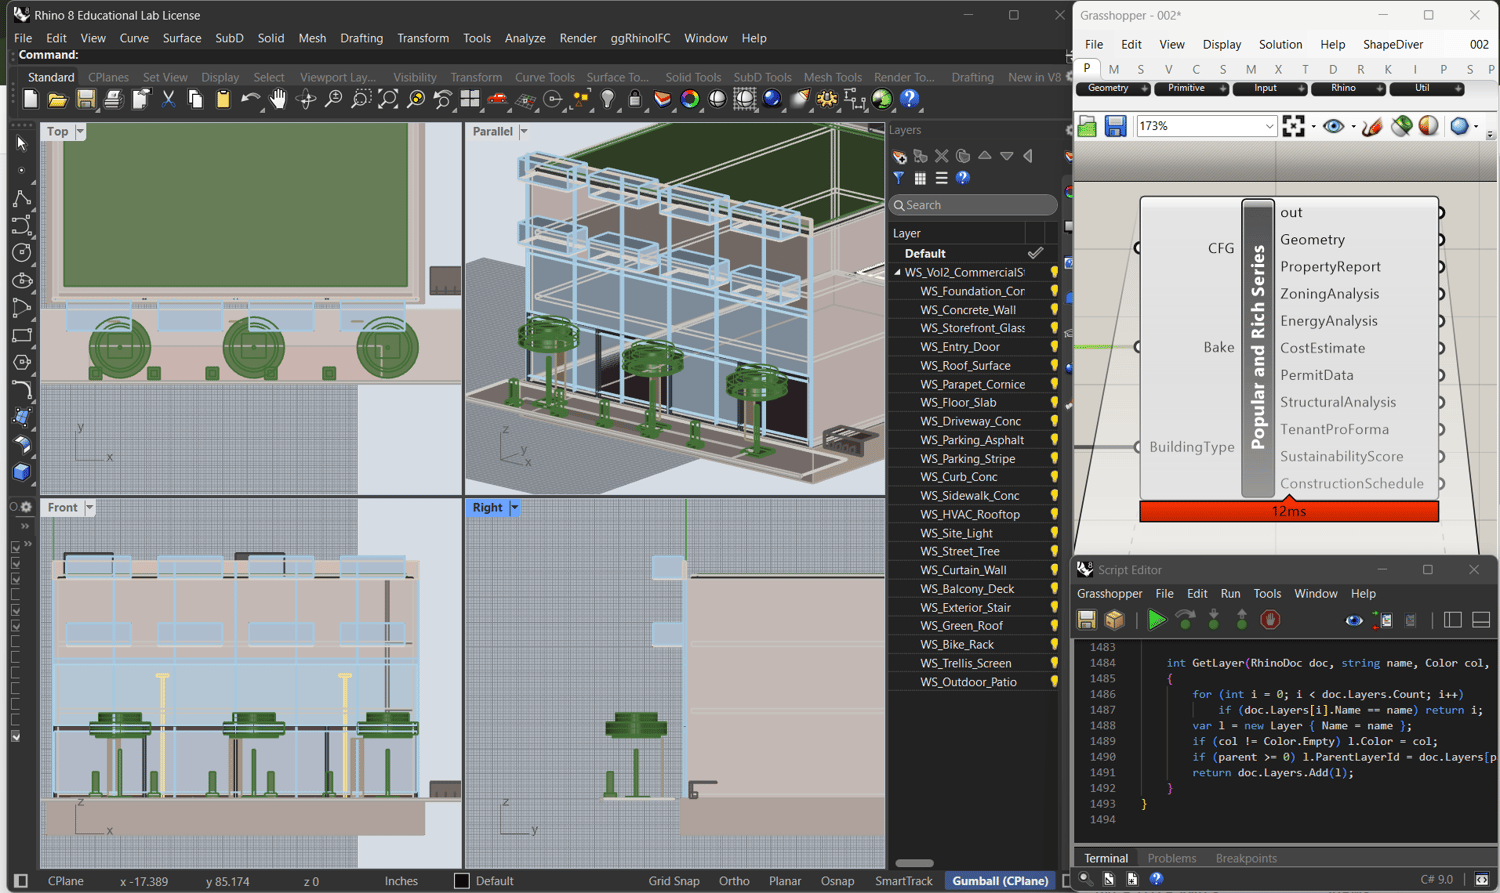
Task: Toggle visibility bulb of WS_Entry_Door layer
Action: (x=1053, y=347)
